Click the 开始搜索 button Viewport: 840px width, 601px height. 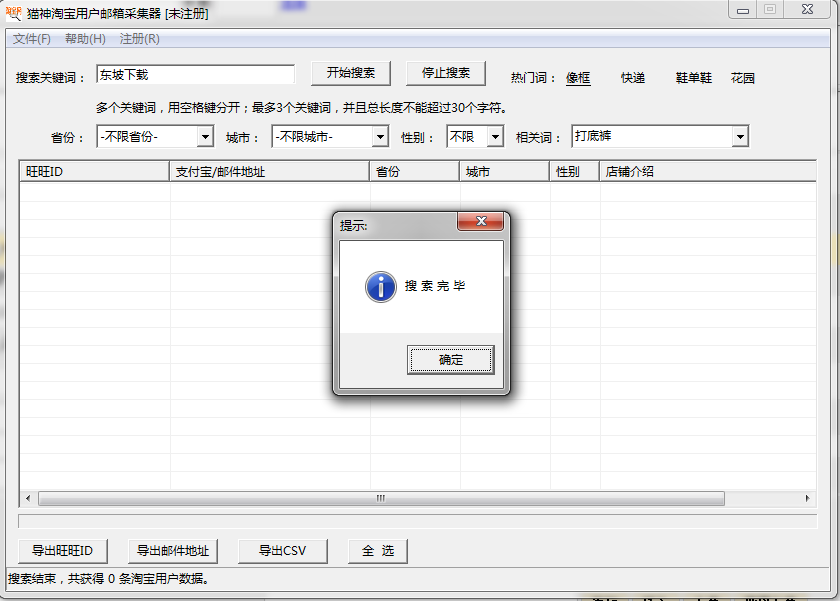(351, 73)
